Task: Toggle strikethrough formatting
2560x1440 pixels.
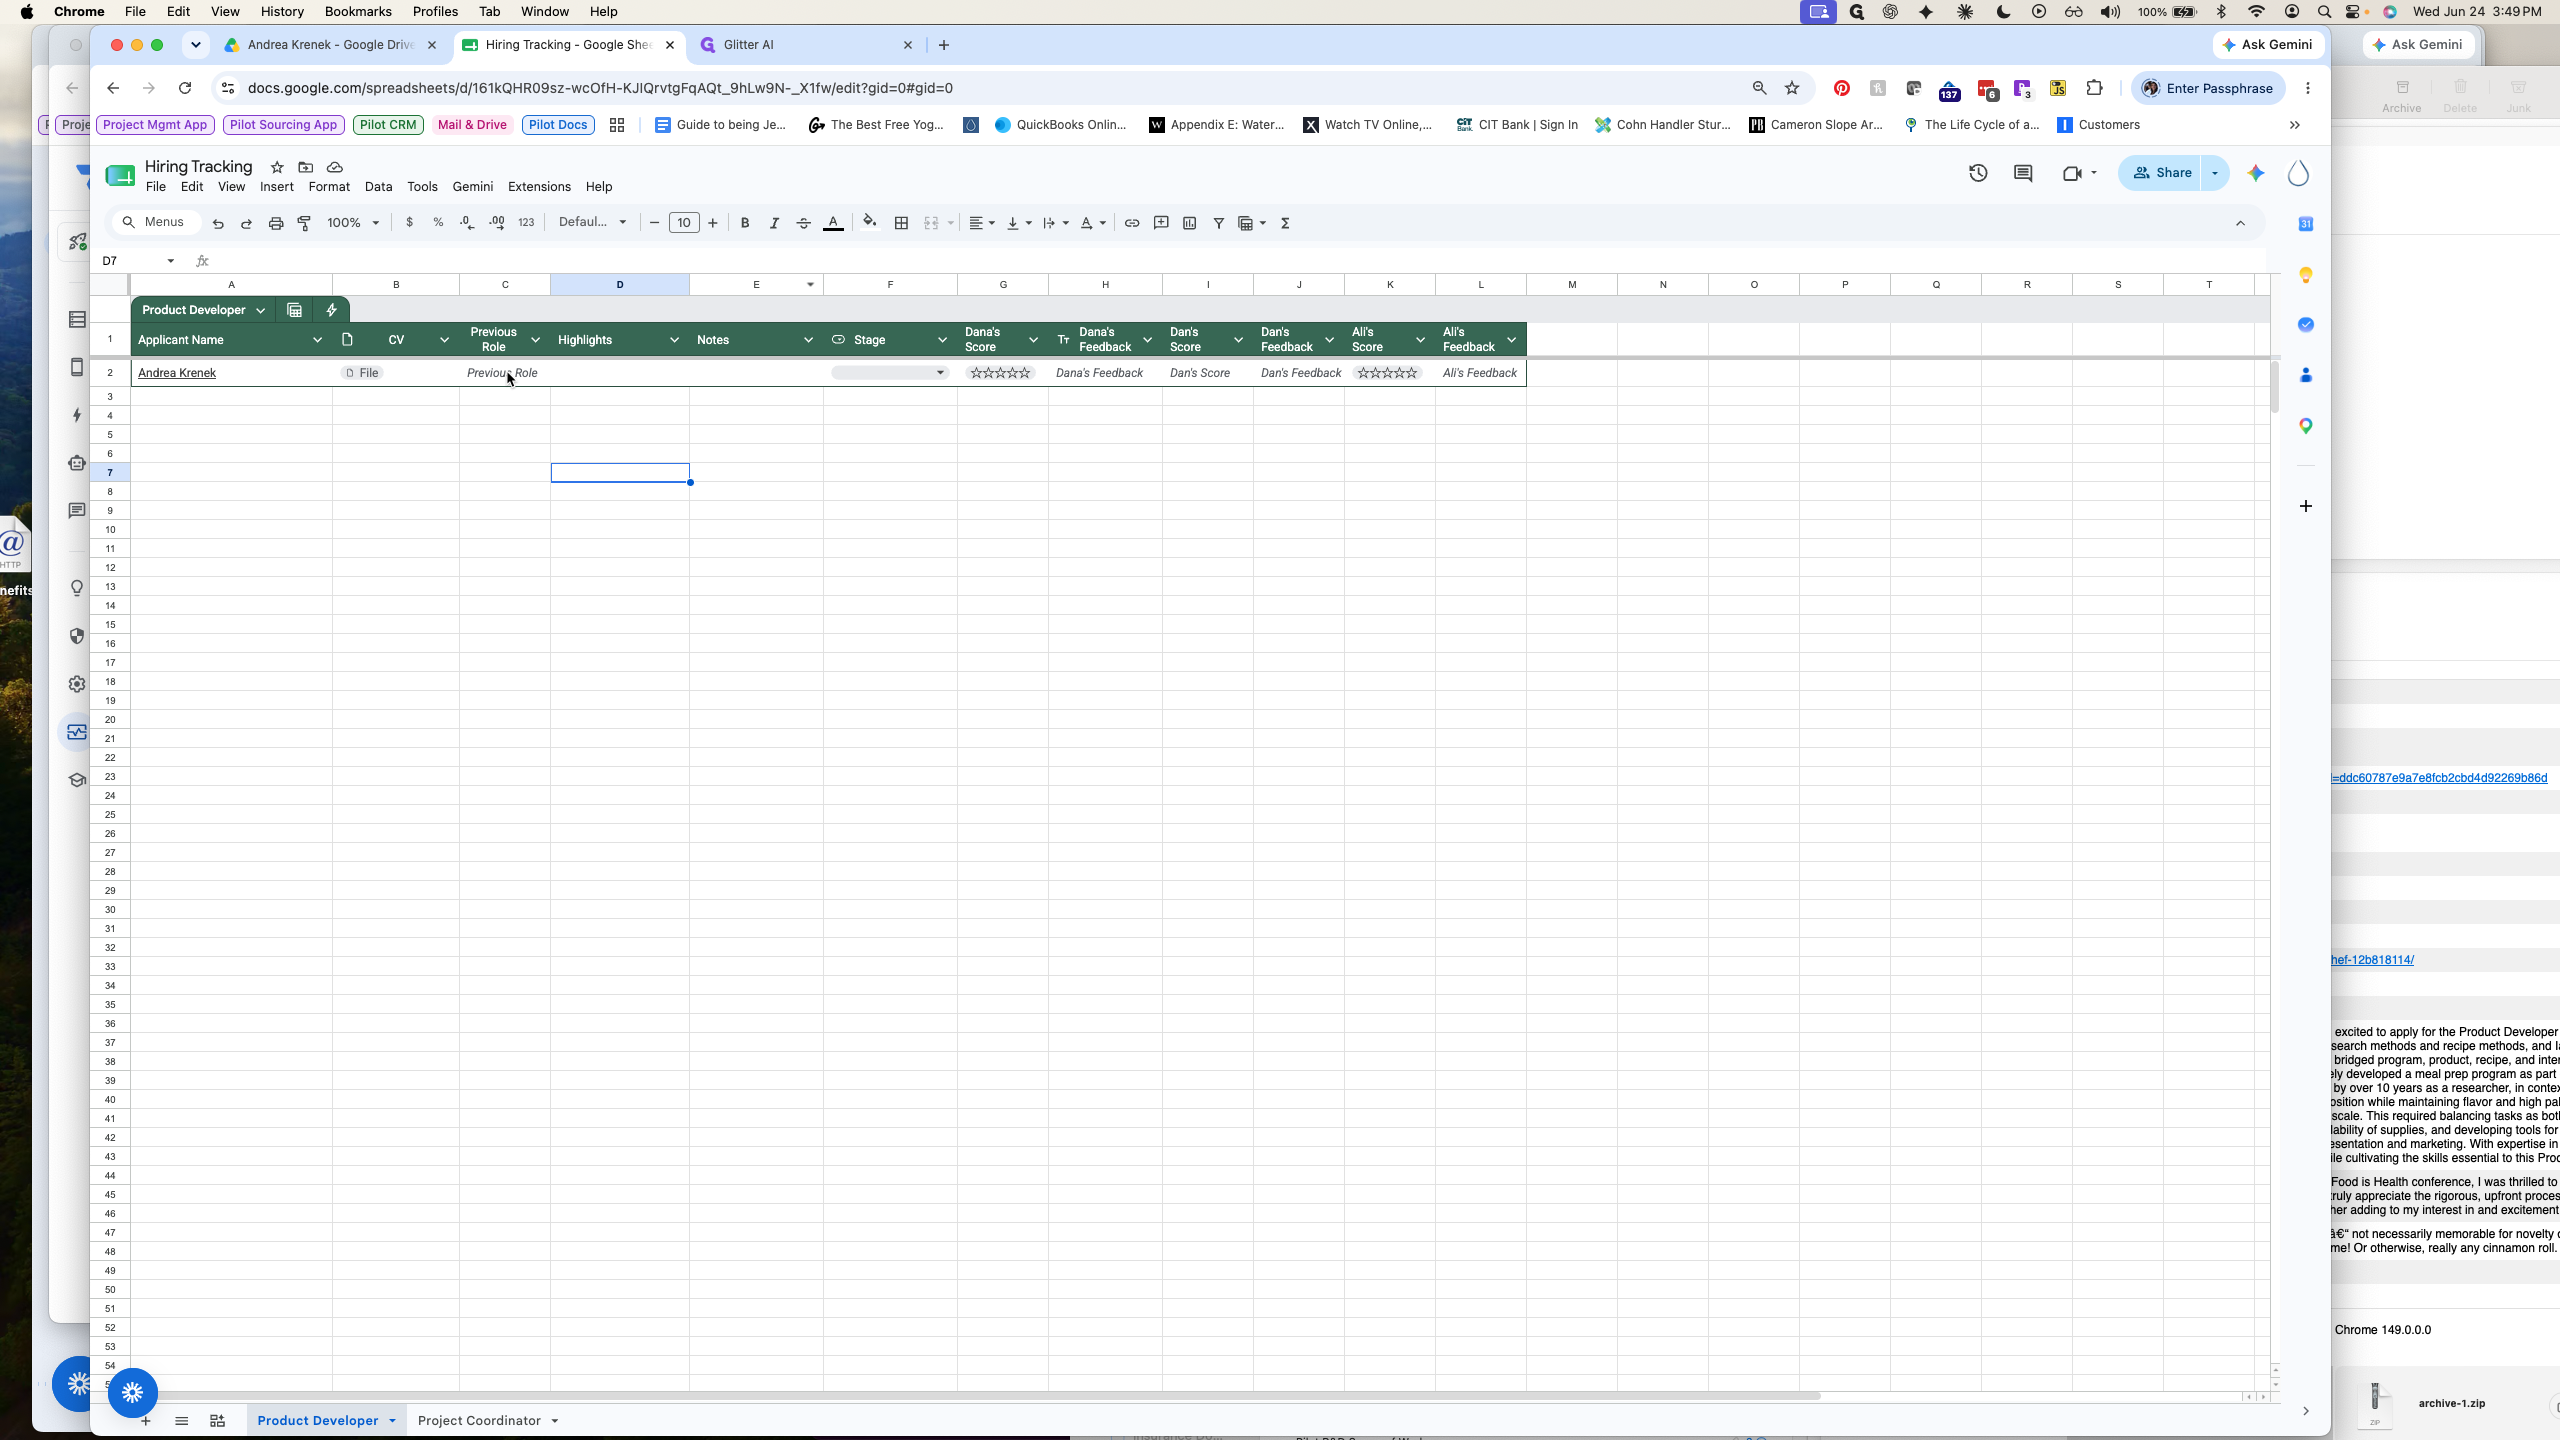Action: [x=803, y=223]
